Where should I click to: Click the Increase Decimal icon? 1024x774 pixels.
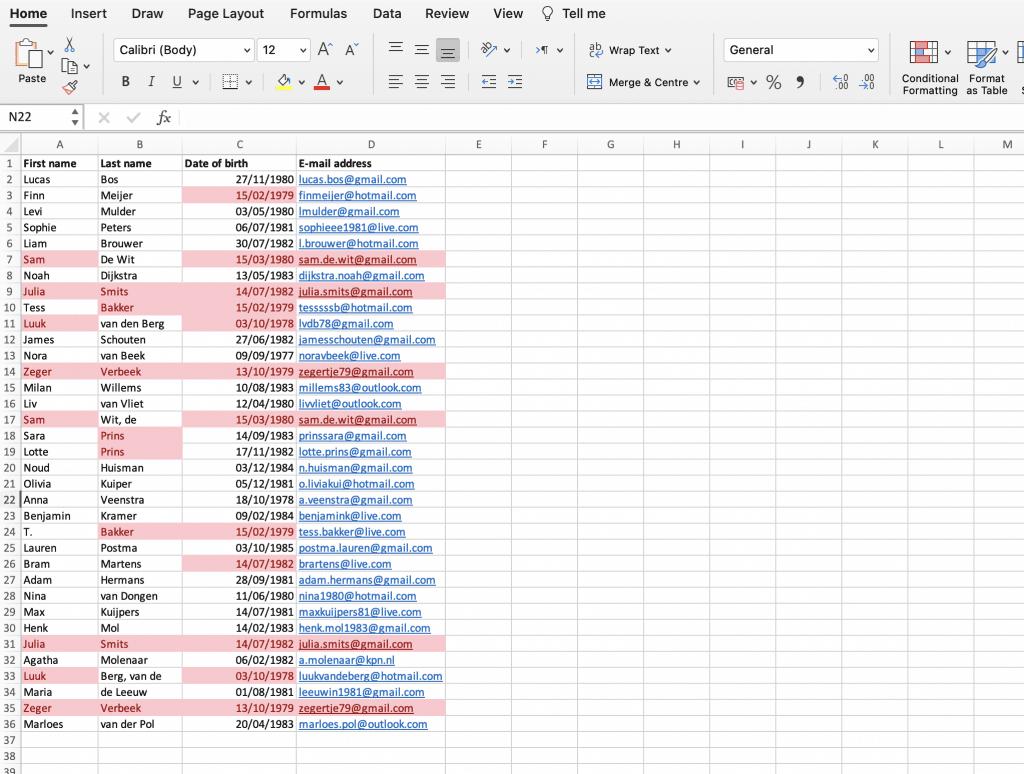pos(840,82)
